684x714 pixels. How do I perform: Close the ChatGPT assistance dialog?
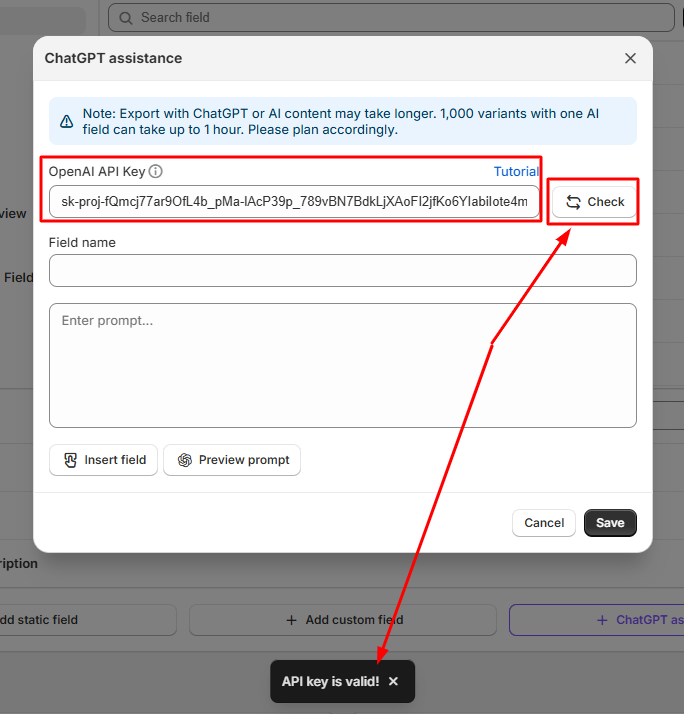tap(630, 58)
